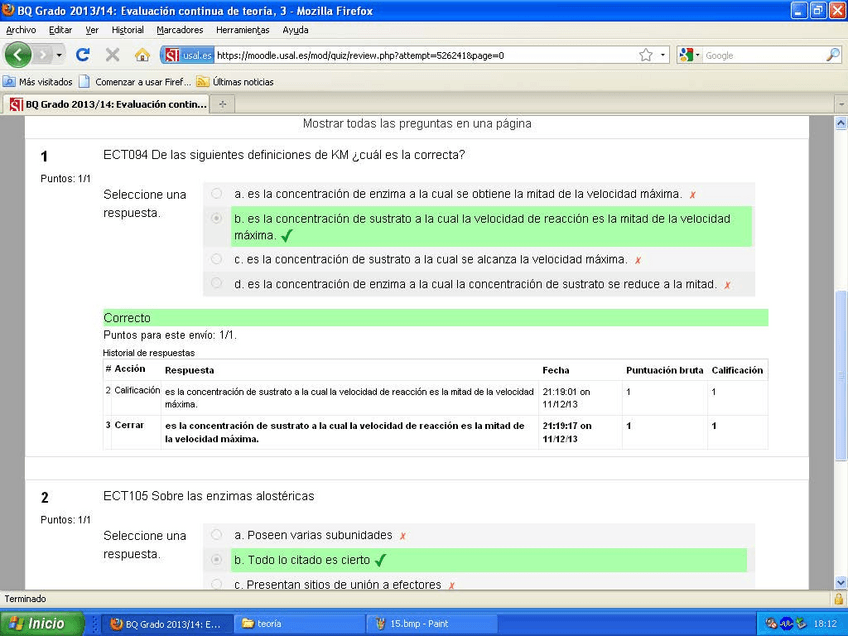
Task: Click the stop loading X icon
Action: point(112,55)
